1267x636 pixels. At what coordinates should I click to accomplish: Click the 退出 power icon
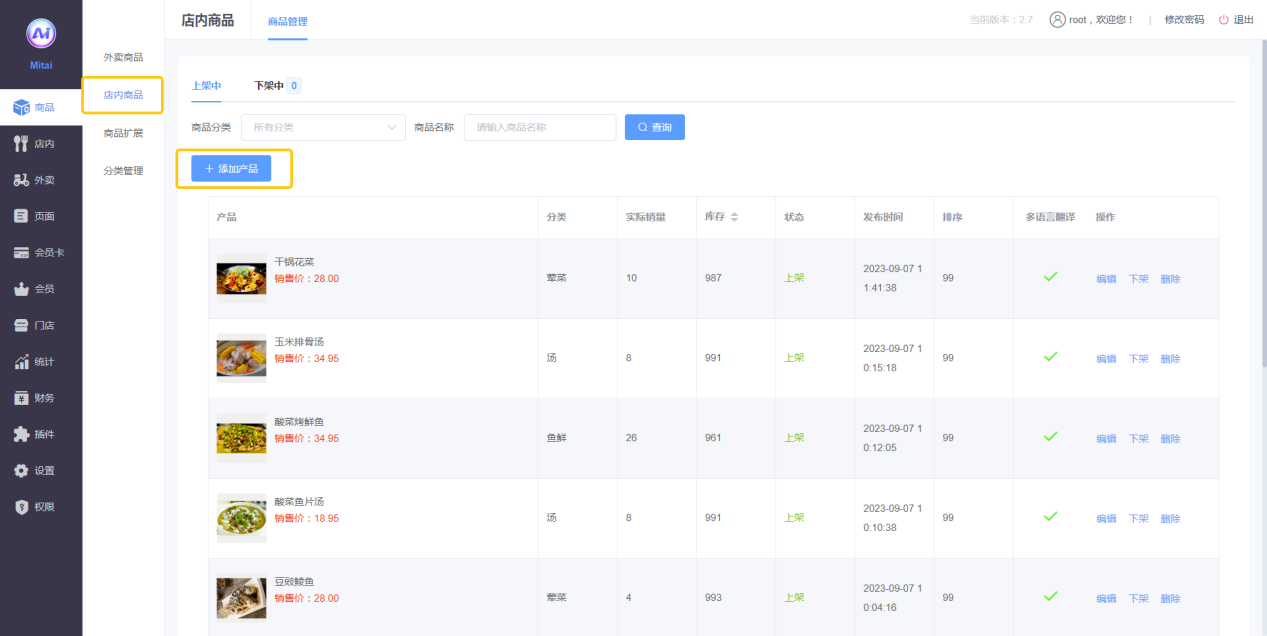pyautogui.click(x=1223, y=20)
